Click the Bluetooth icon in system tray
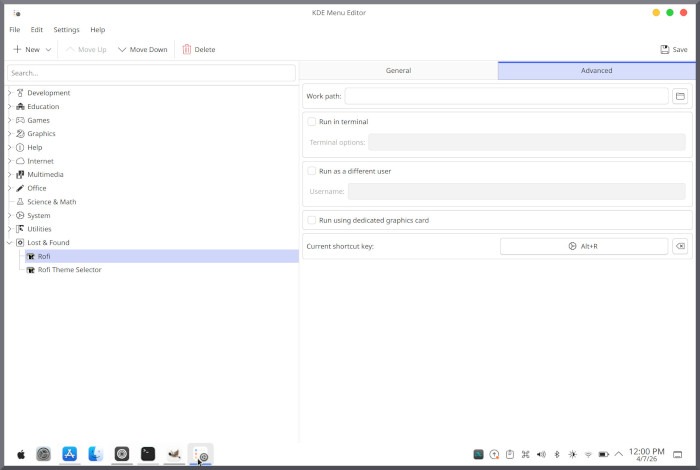This screenshot has width=700, height=470. click(557, 454)
